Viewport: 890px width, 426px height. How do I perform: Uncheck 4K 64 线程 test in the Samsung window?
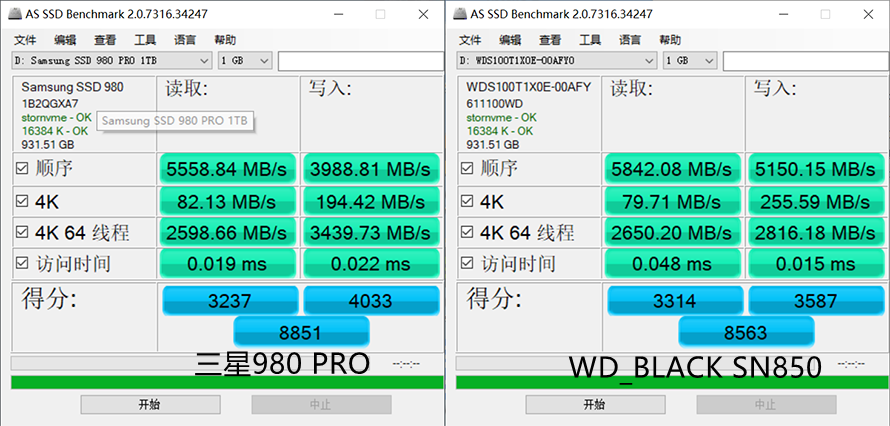[22, 232]
